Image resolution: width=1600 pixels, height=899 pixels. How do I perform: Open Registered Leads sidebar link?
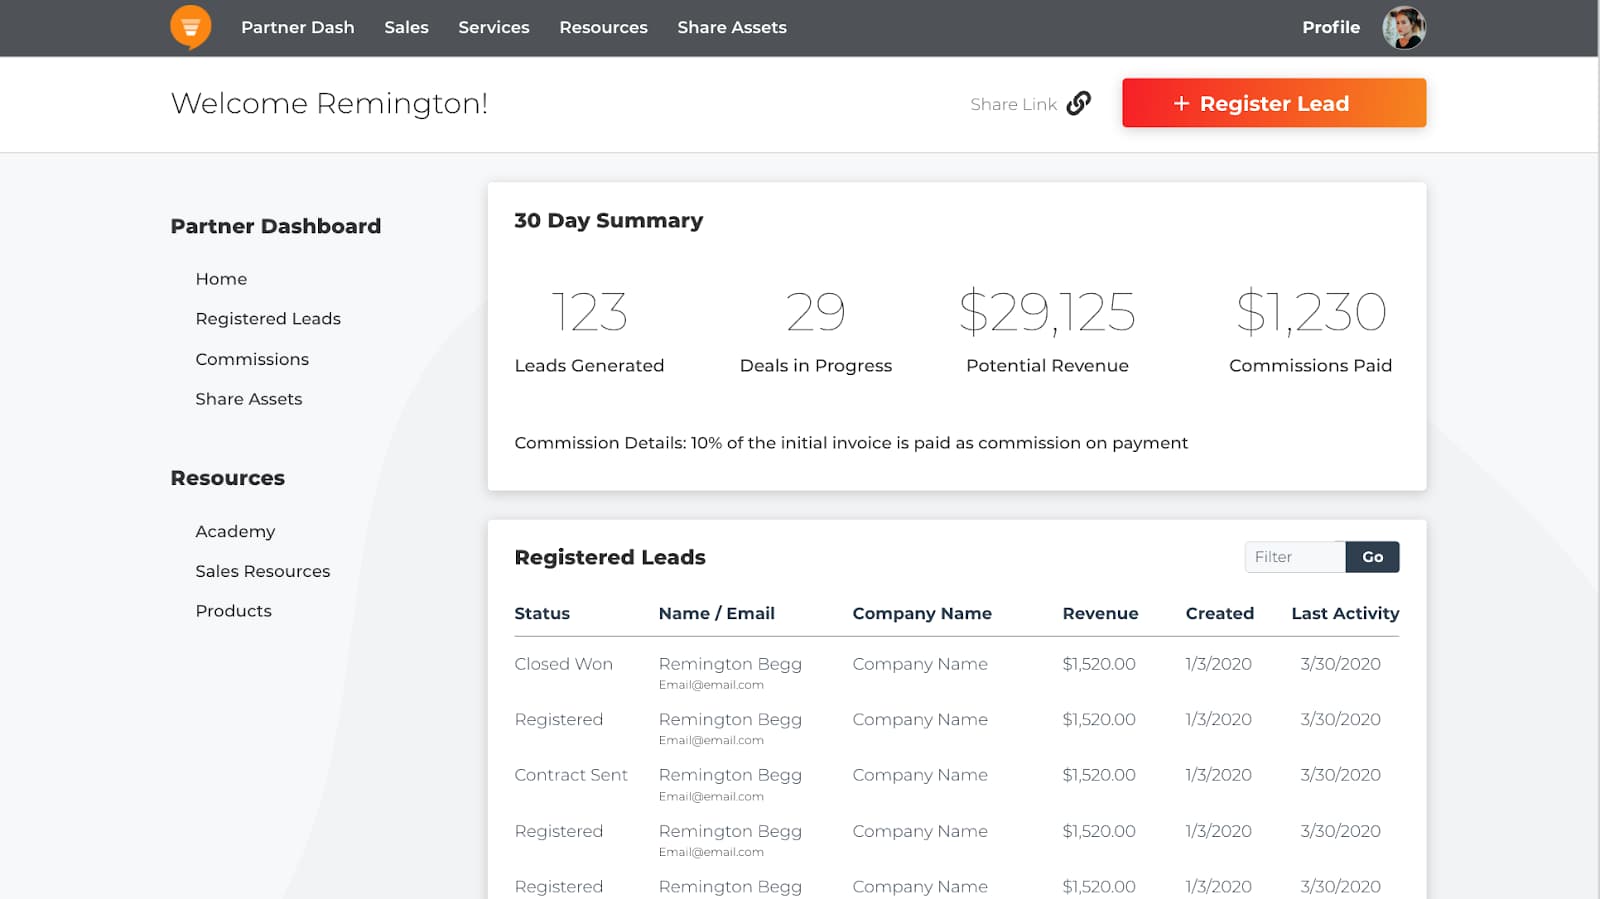268,319
